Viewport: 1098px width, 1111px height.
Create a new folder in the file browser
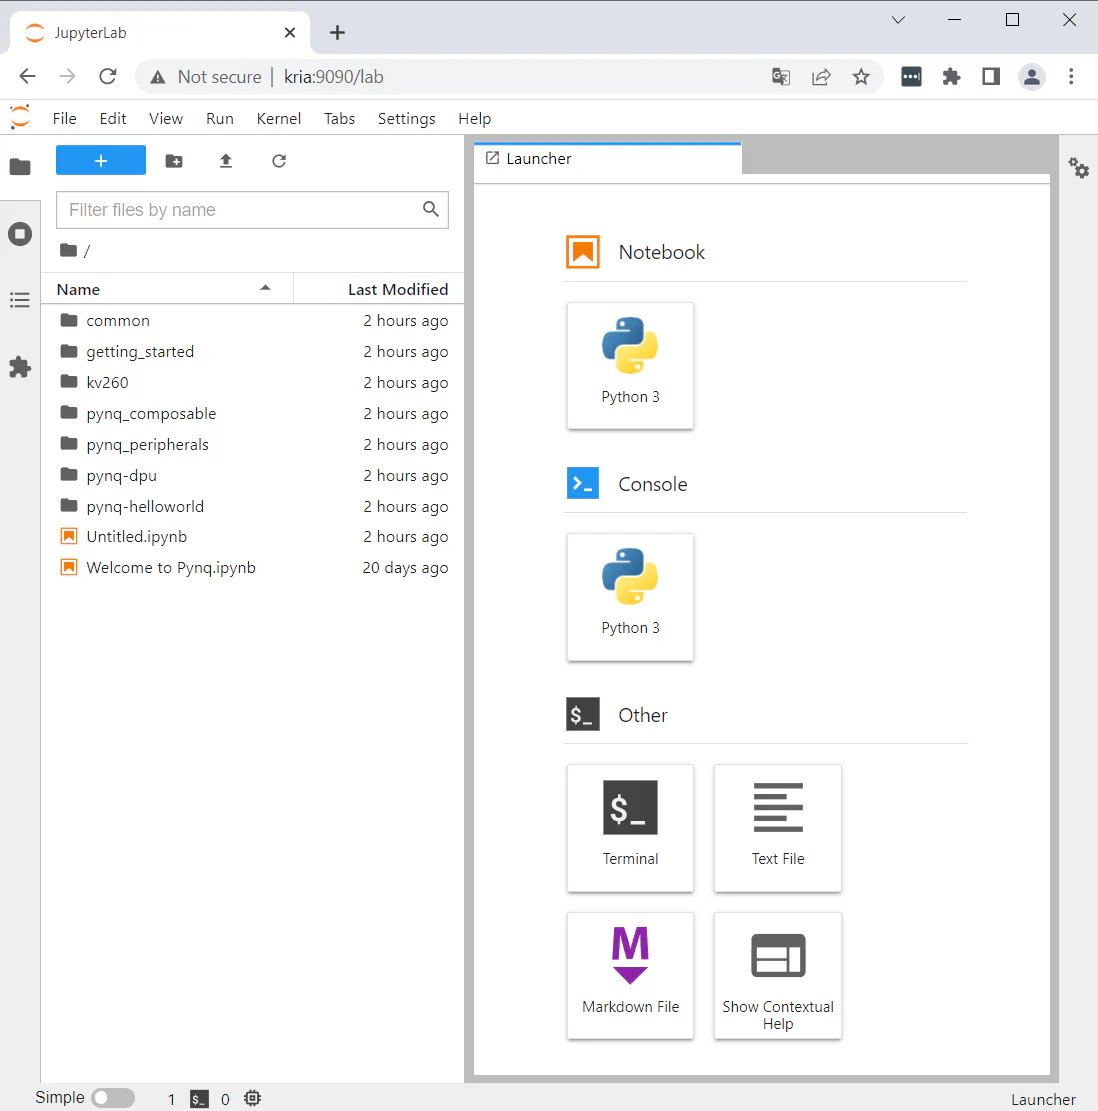pos(174,160)
